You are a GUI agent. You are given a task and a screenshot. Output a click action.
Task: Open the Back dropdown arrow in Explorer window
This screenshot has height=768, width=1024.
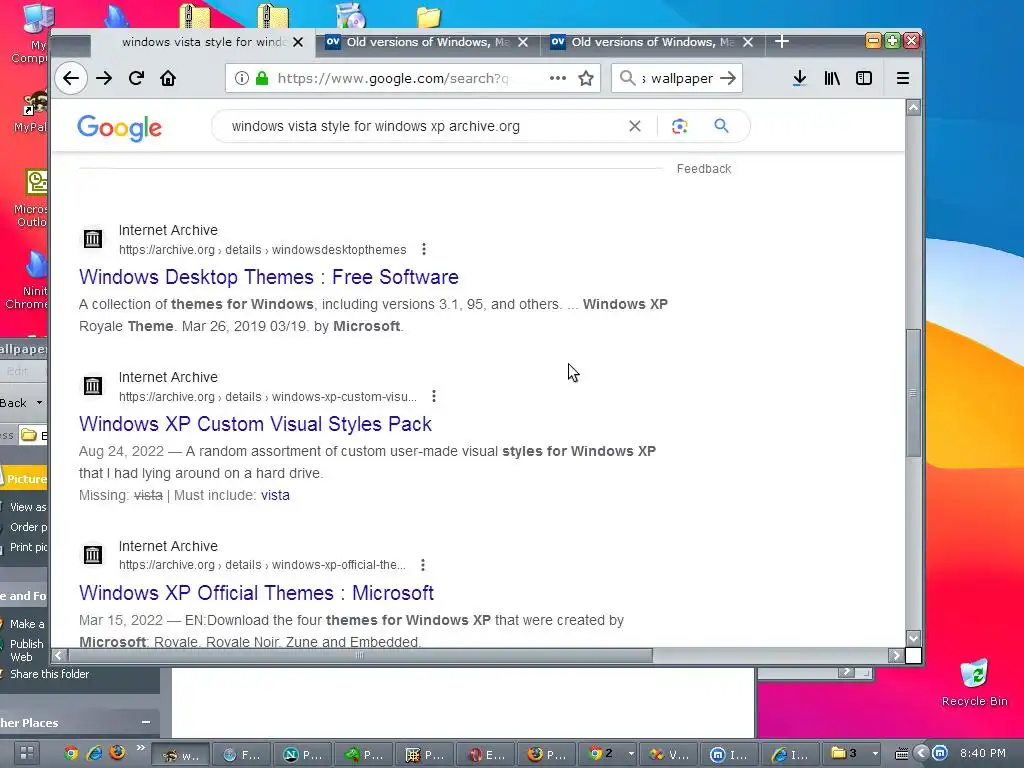pos(39,403)
